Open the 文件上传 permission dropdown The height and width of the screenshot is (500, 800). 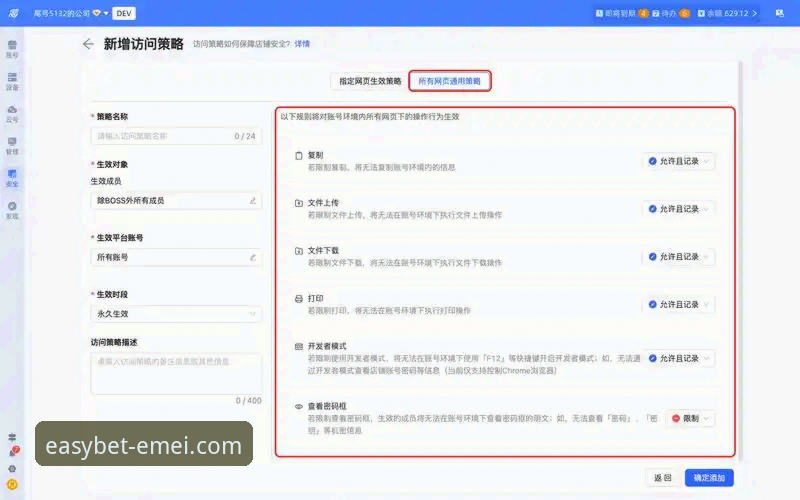click(678, 209)
